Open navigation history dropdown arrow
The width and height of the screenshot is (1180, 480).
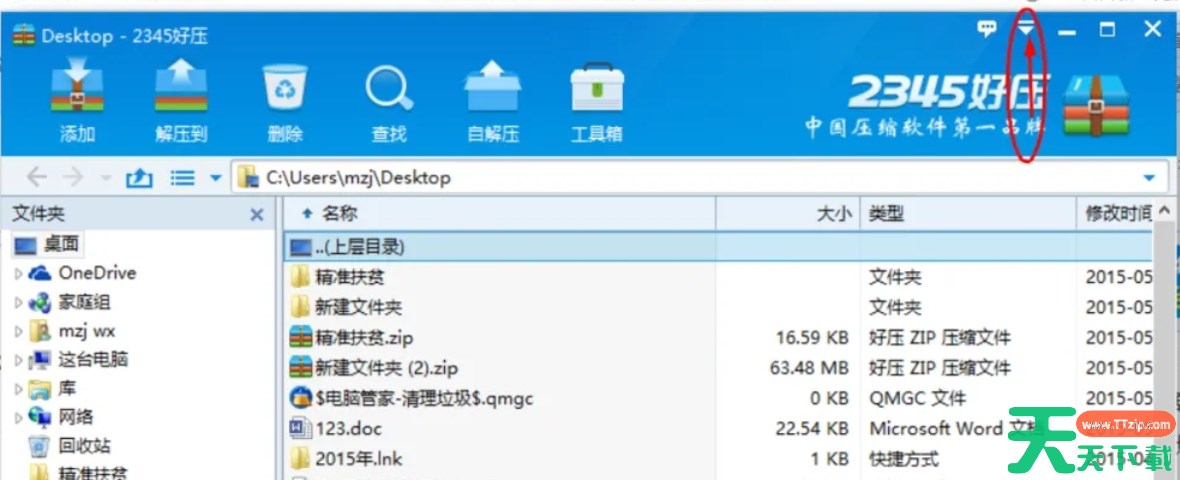(105, 178)
